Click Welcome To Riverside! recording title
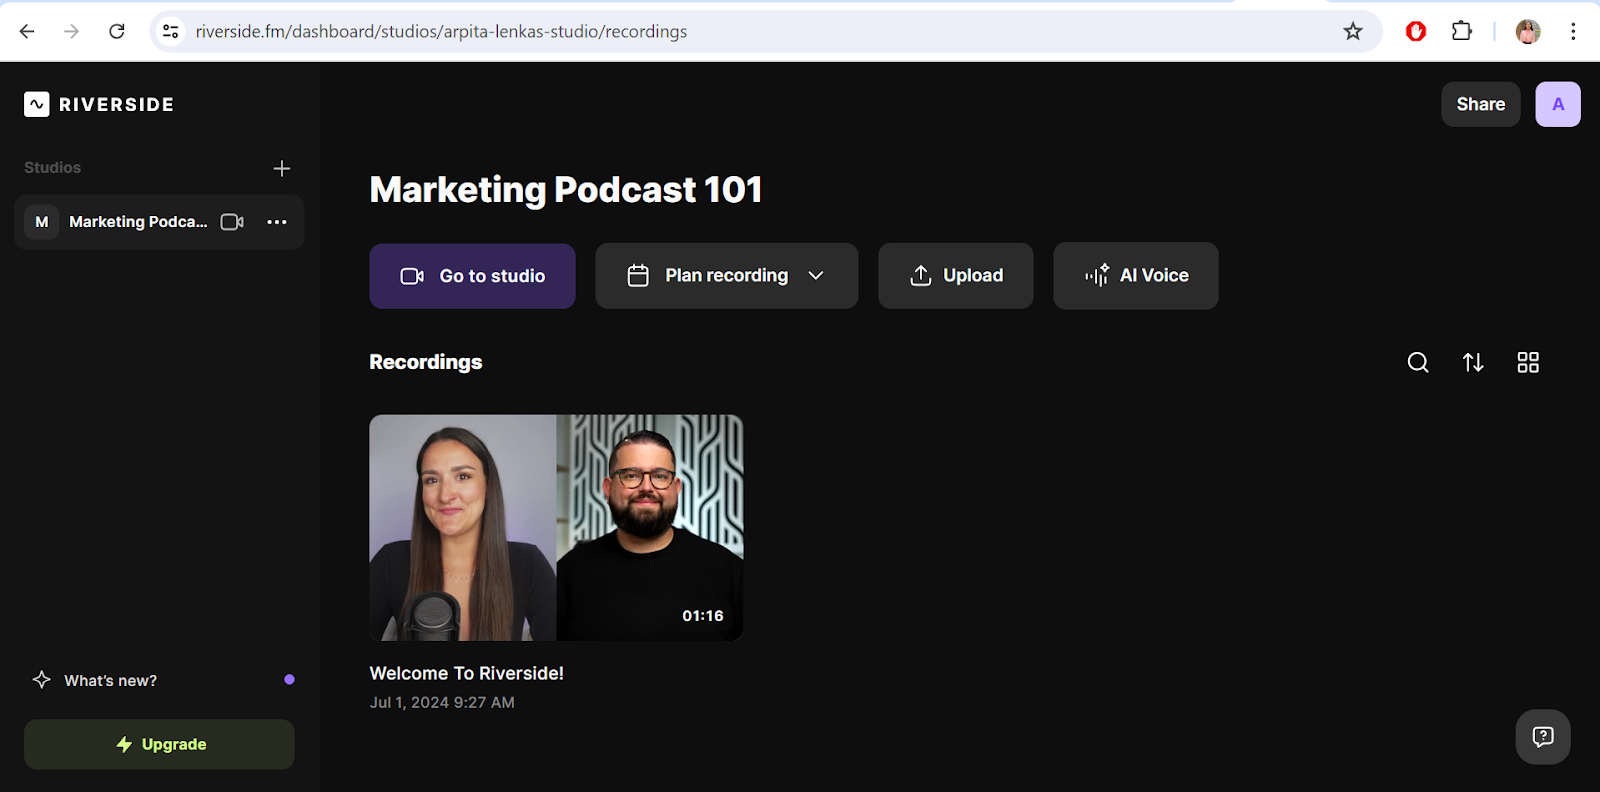The height and width of the screenshot is (792, 1600). coord(467,674)
